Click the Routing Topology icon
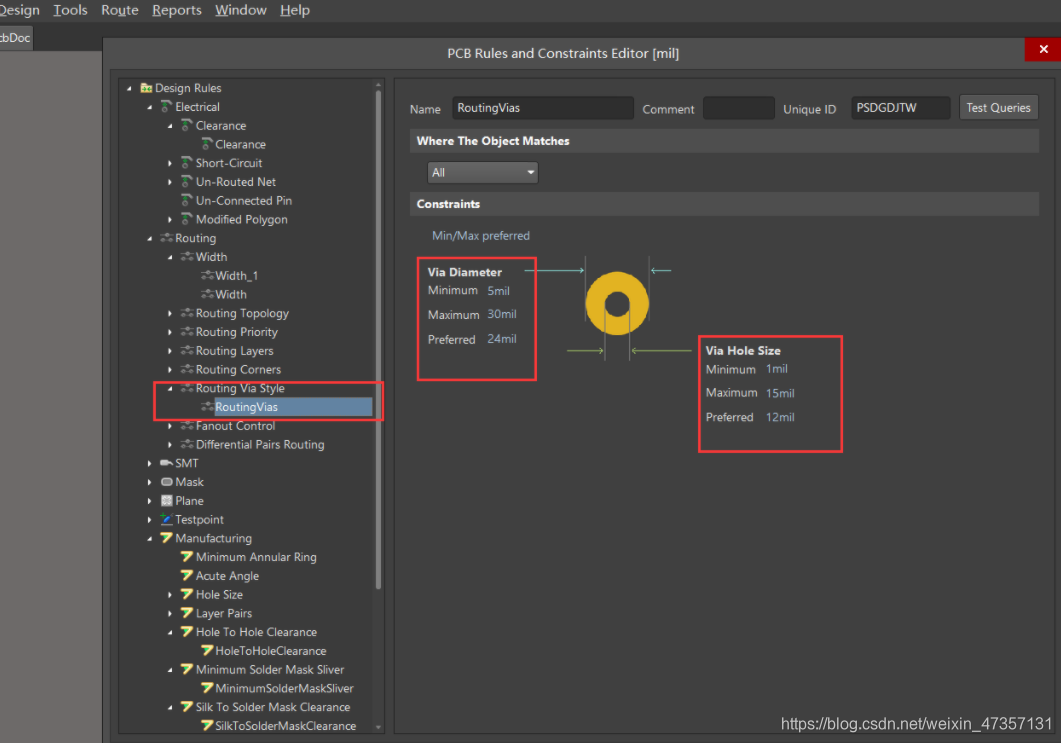Image resolution: width=1061 pixels, height=743 pixels. pyautogui.click(x=187, y=313)
